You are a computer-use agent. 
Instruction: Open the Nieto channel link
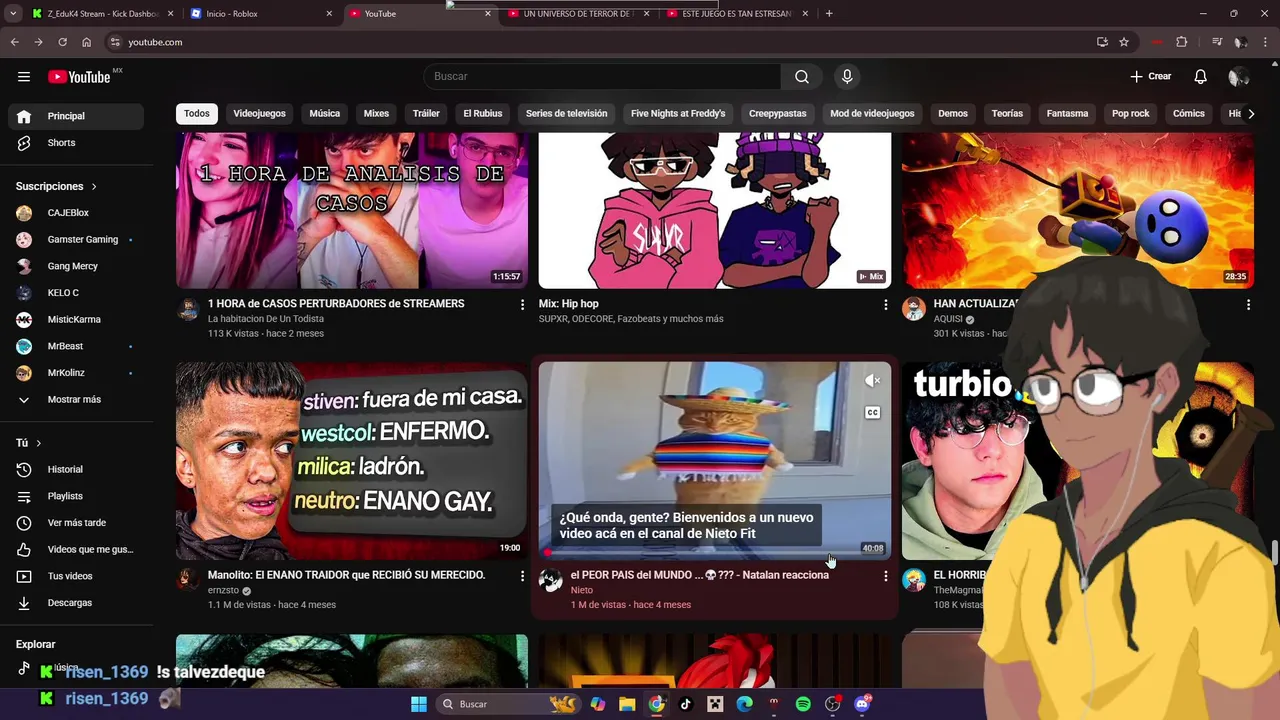point(582,590)
